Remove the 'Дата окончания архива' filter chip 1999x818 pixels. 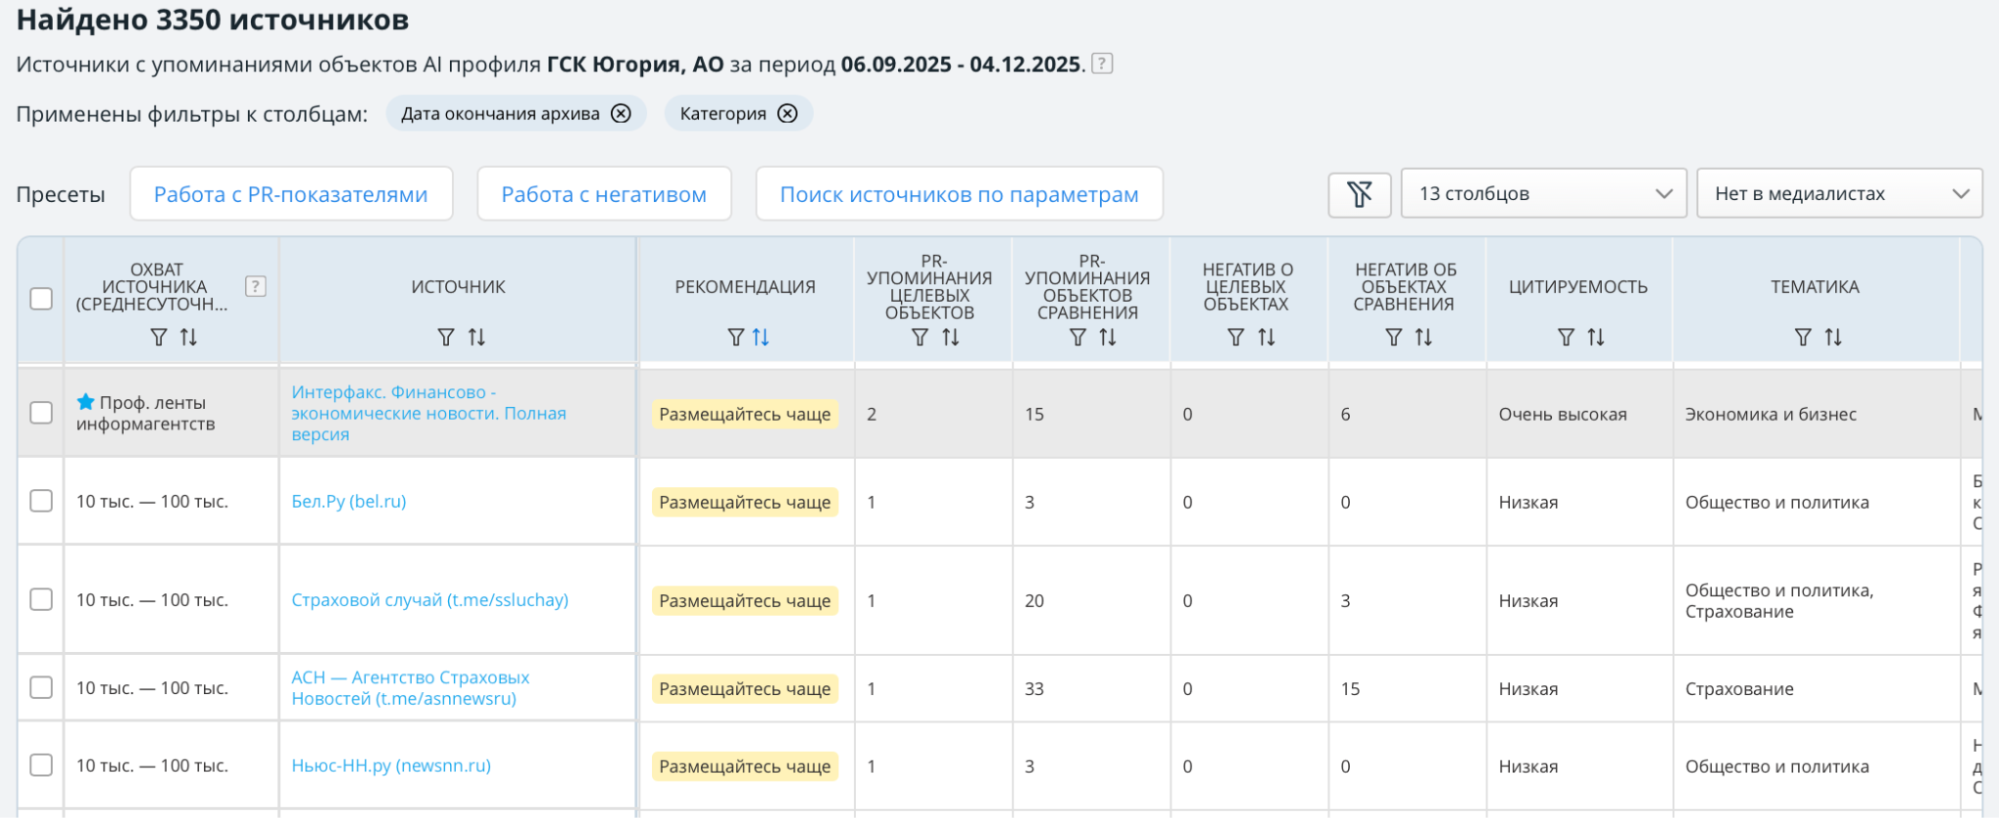click(621, 114)
